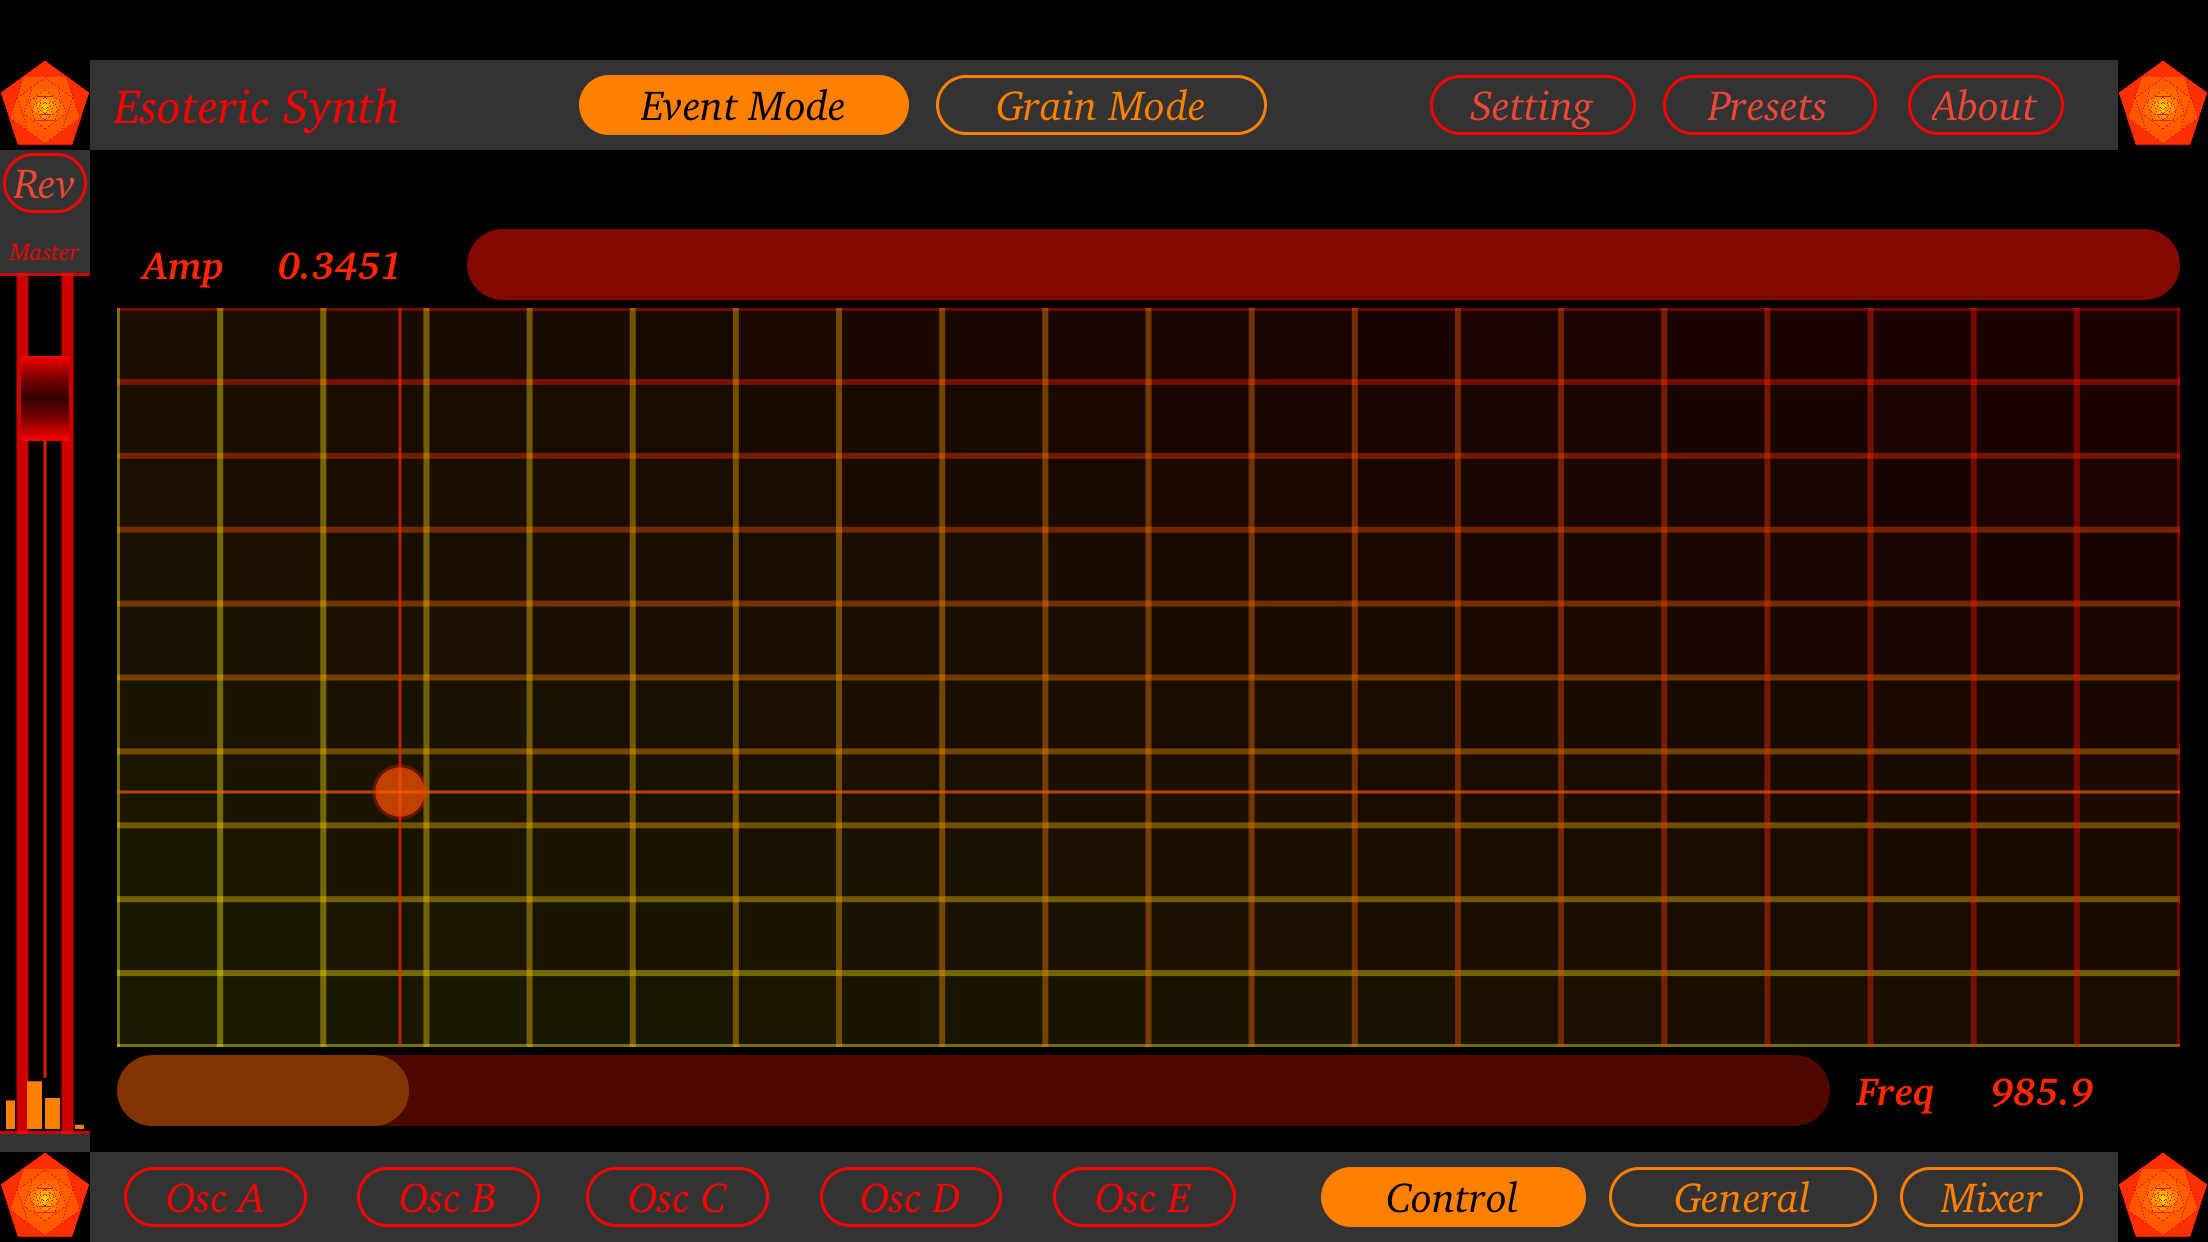View the About dialog

(1984, 105)
